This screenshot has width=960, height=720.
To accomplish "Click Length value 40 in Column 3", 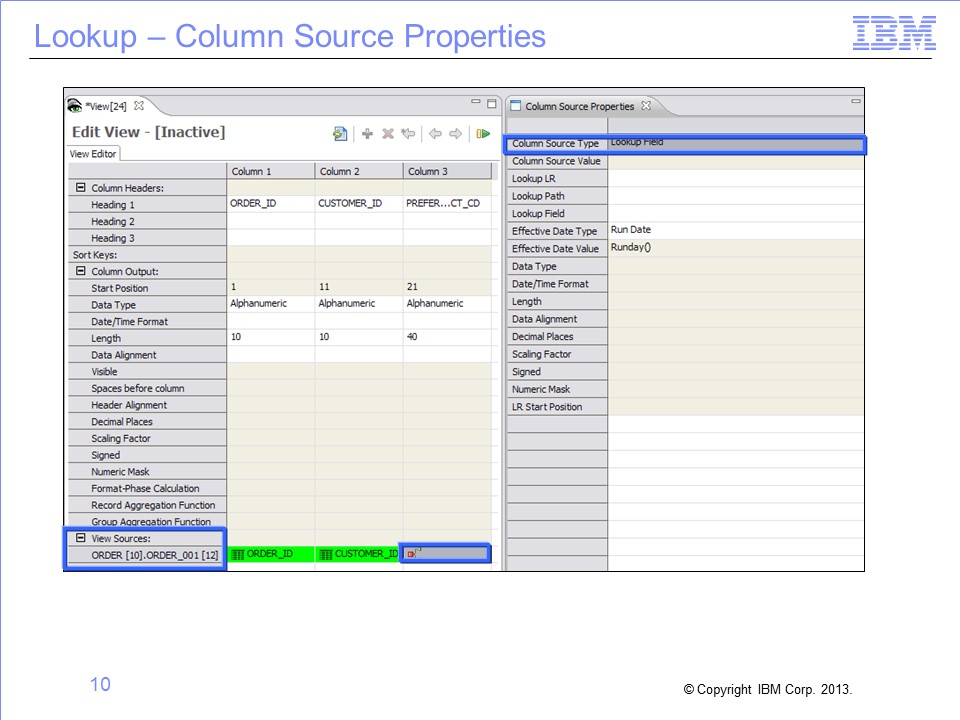I will tap(447, 337).
